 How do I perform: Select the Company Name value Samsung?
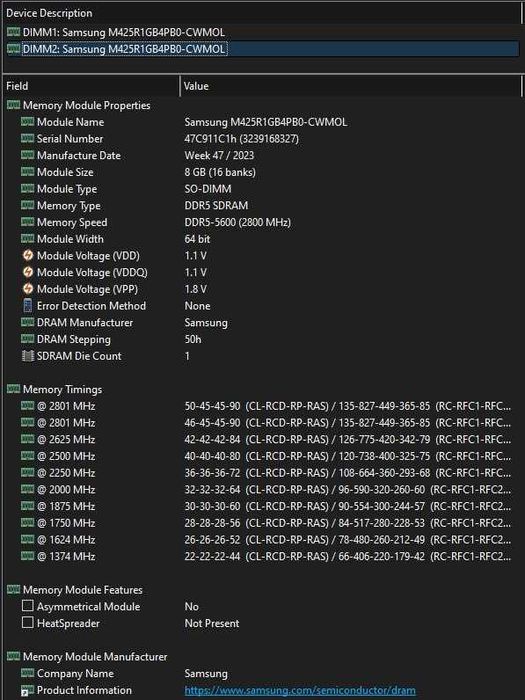point(206,673)
